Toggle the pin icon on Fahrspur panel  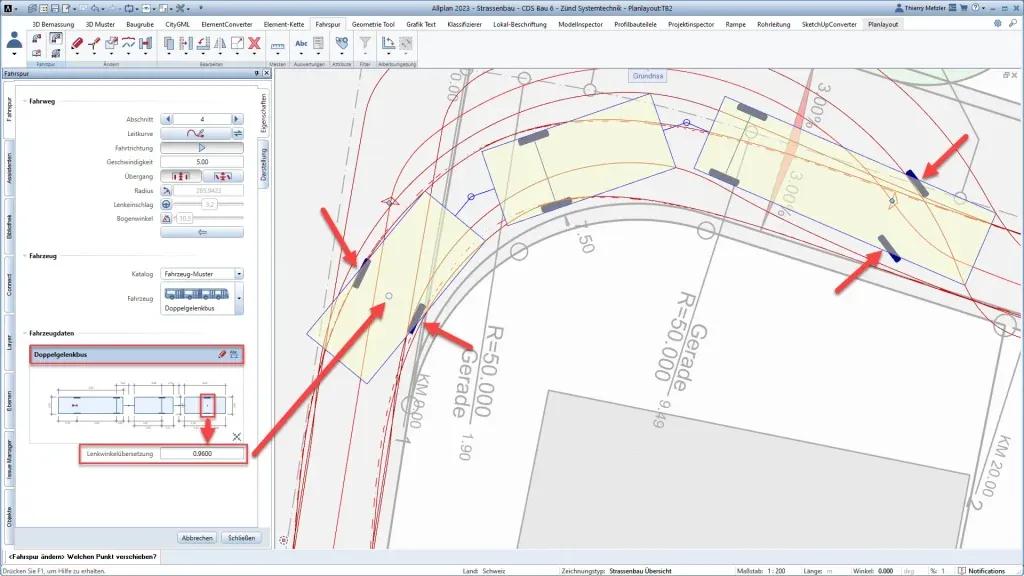256,73
